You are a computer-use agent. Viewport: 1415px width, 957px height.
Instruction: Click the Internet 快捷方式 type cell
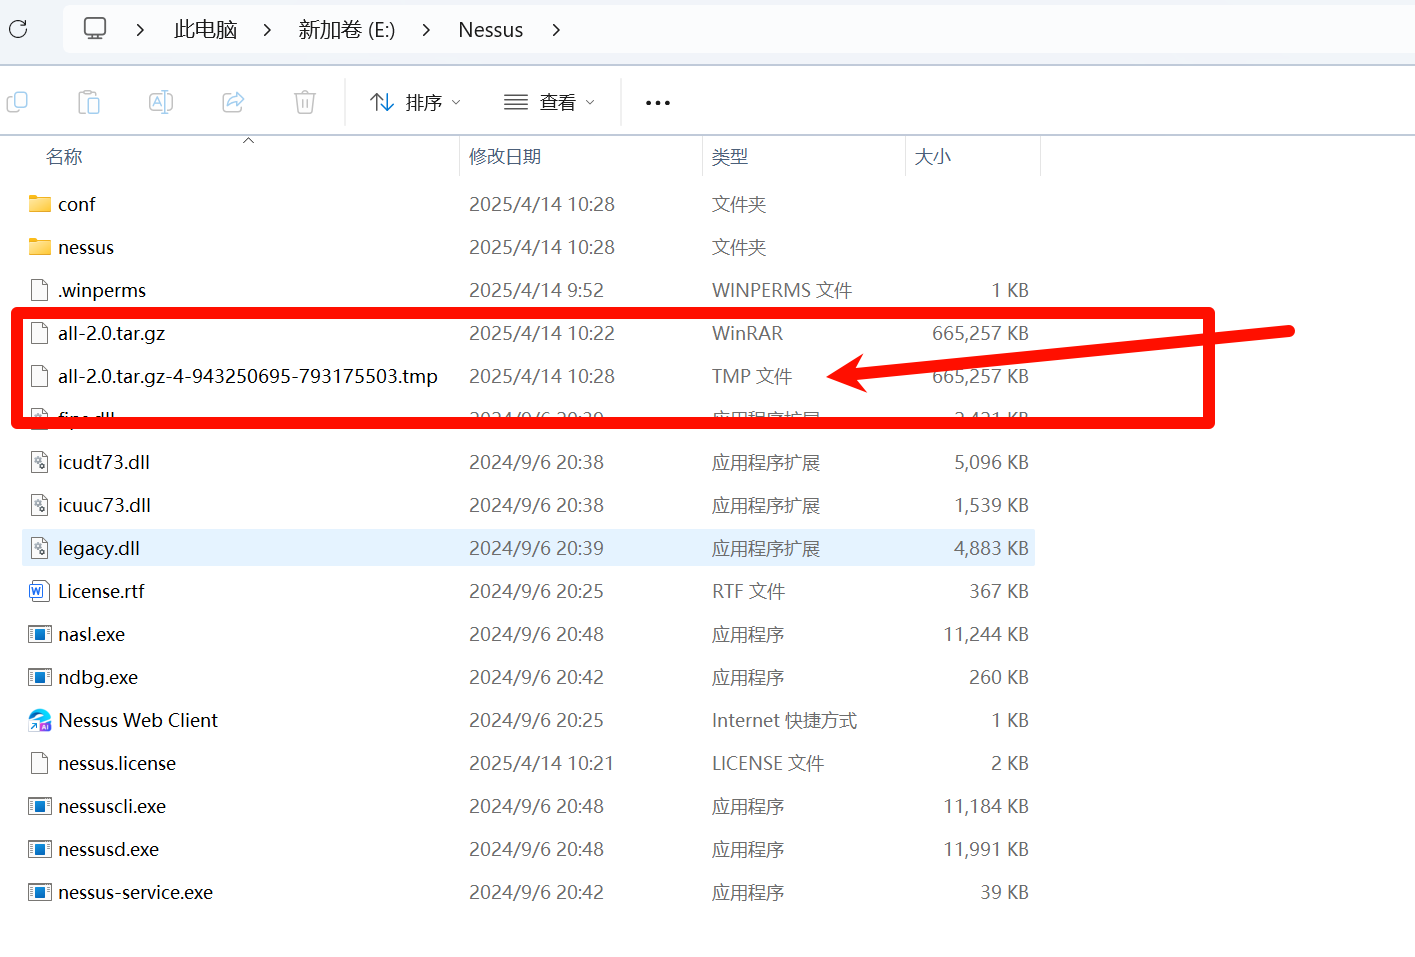(x=785, y=720)
